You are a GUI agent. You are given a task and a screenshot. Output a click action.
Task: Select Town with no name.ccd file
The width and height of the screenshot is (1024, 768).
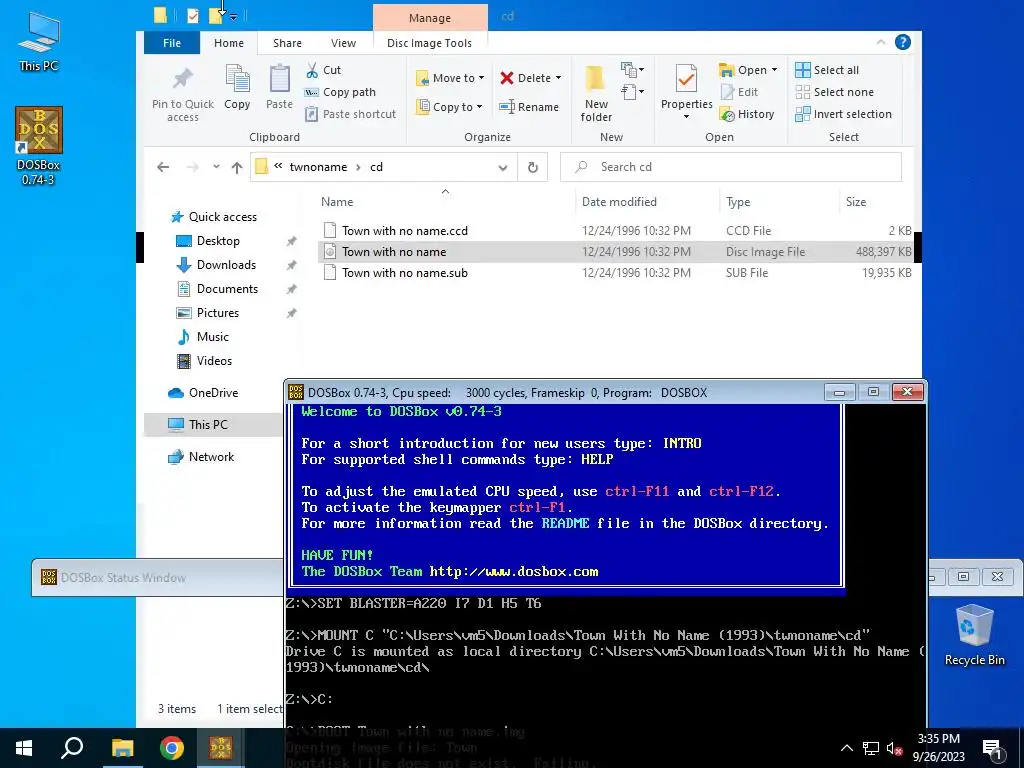coord(405,231)
